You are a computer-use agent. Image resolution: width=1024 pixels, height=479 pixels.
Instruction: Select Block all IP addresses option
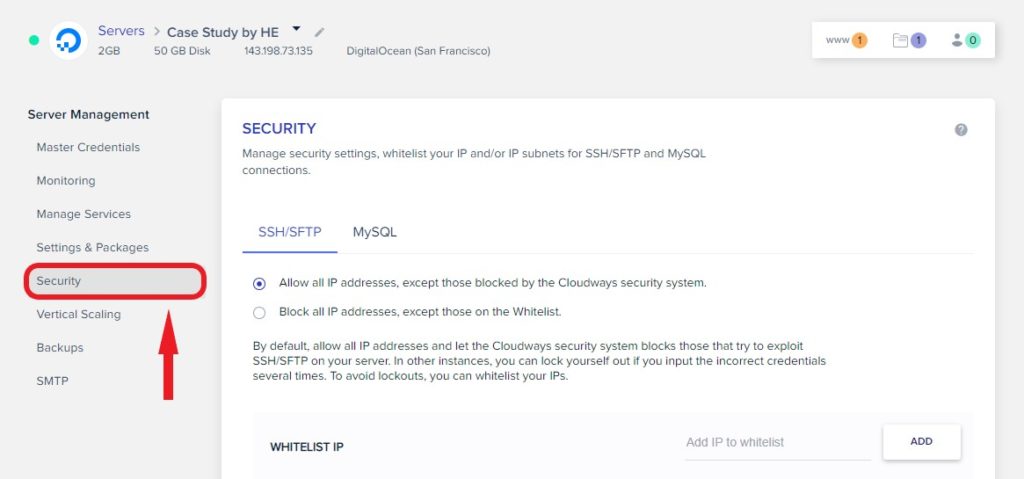click(259, 312)
